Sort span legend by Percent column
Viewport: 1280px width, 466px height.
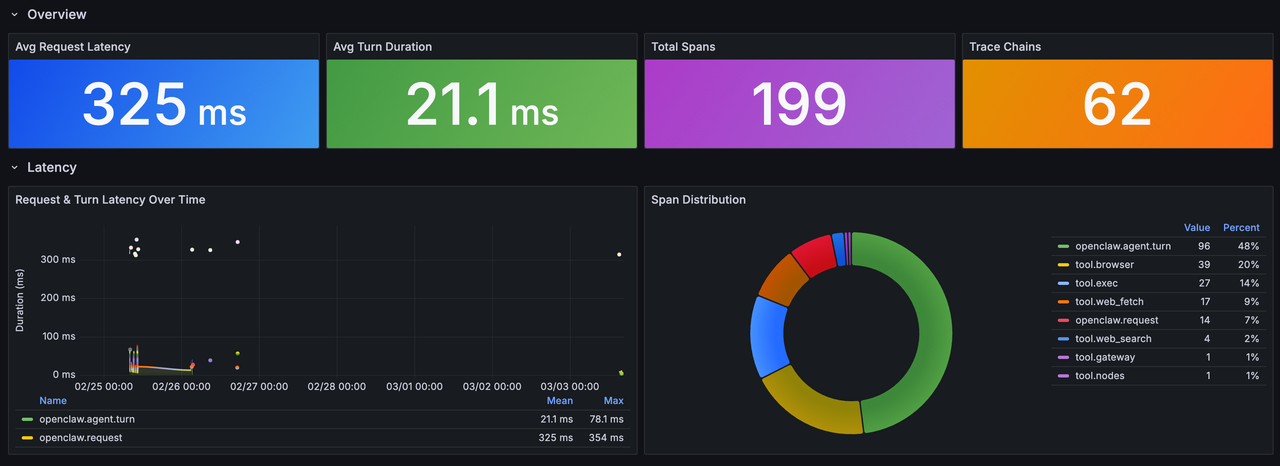click(1240, 228)
